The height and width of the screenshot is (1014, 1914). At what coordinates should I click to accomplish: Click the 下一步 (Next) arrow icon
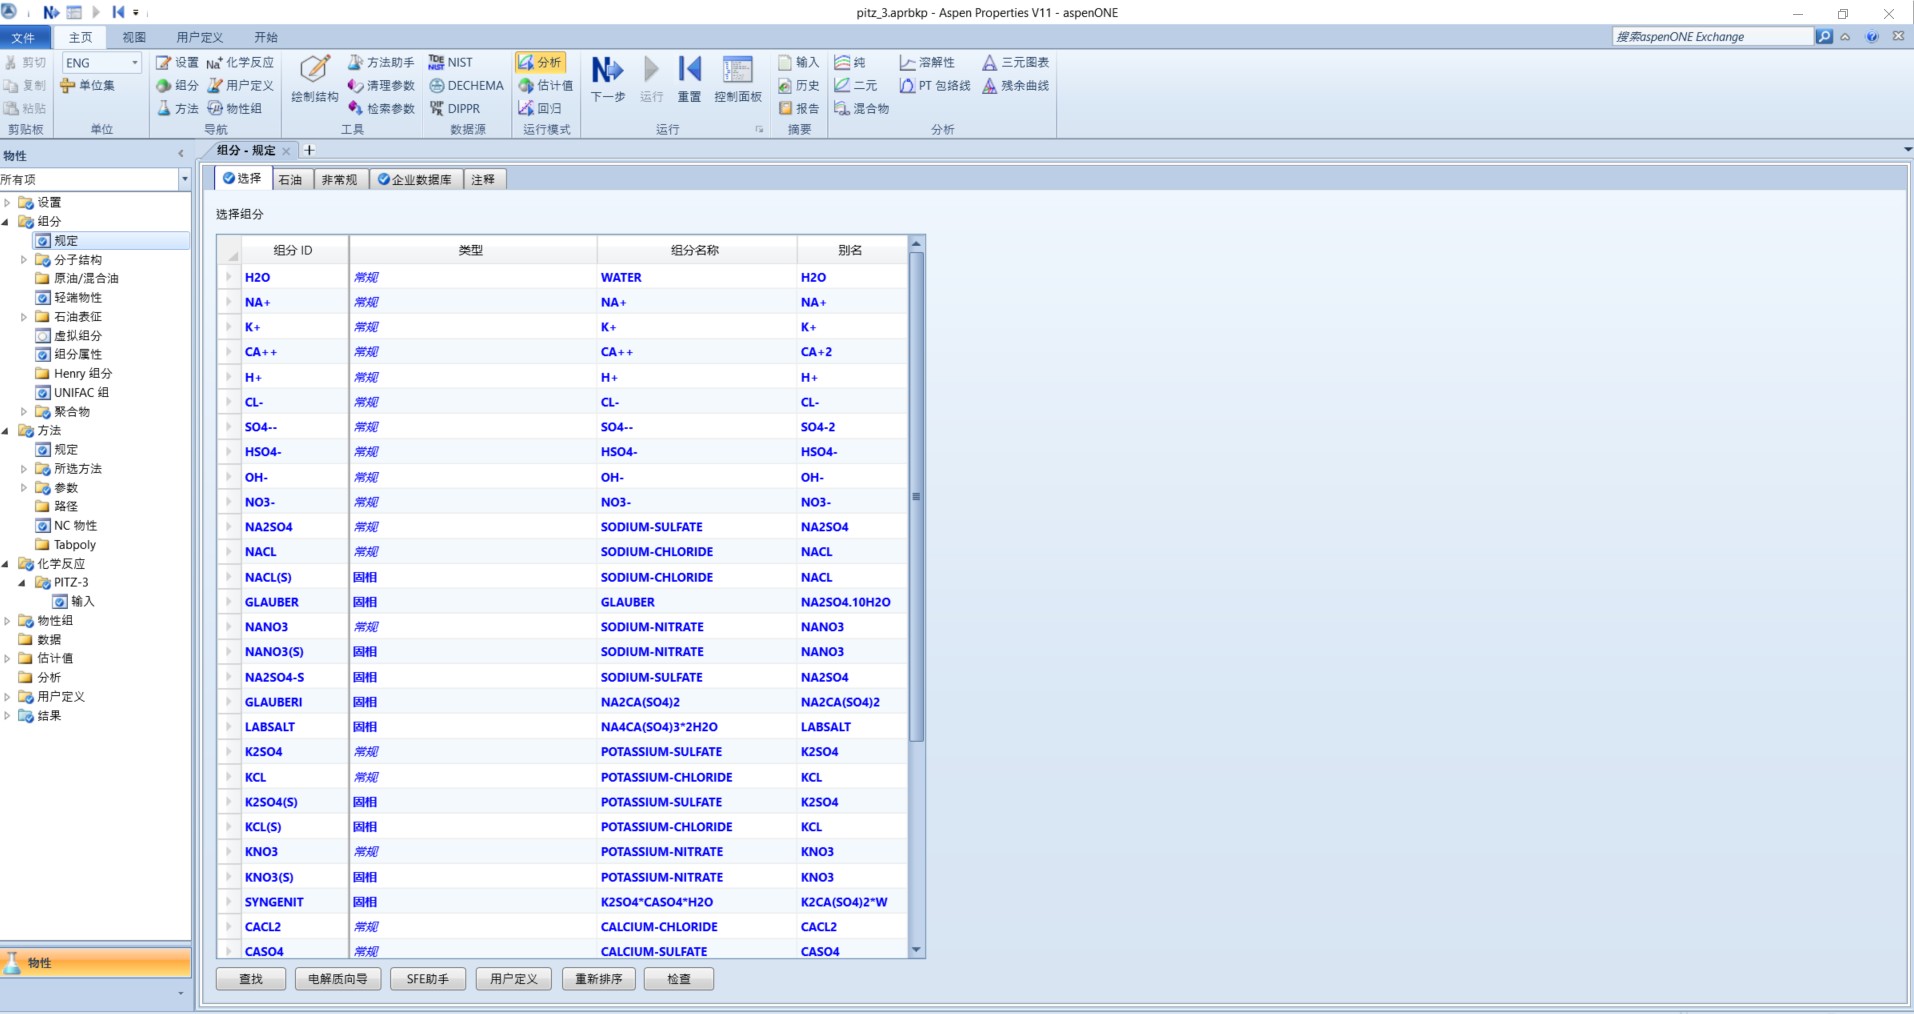pos(607,69)
